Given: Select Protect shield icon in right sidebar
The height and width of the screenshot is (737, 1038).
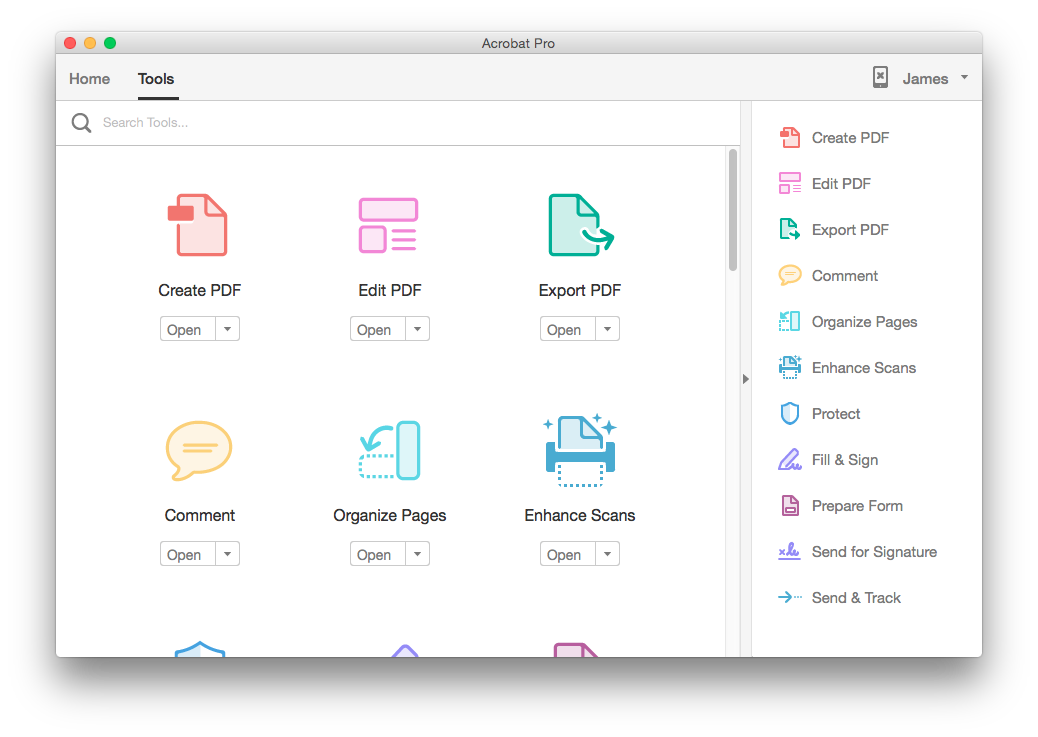Looking at the screenshot, I should coord(790,414).
